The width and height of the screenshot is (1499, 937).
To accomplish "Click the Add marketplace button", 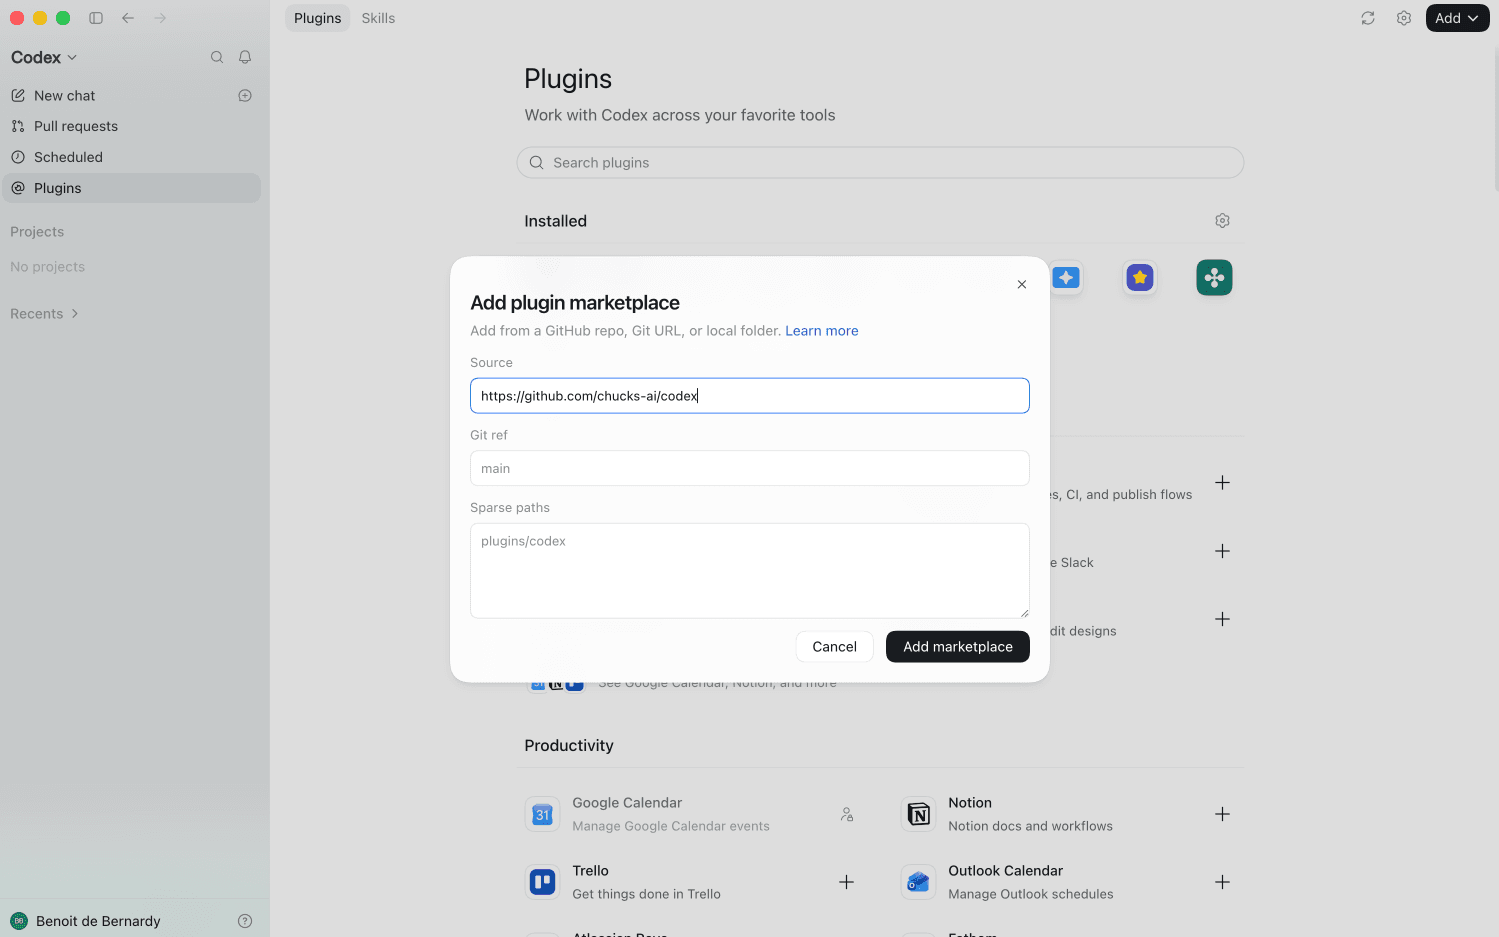I will click(x=958, y=647).
